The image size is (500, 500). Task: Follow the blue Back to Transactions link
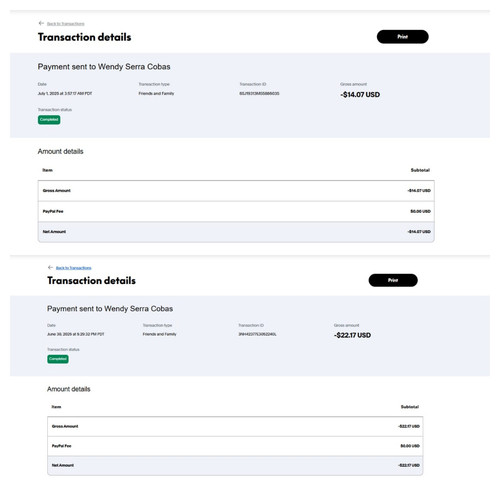coord(74,268)
